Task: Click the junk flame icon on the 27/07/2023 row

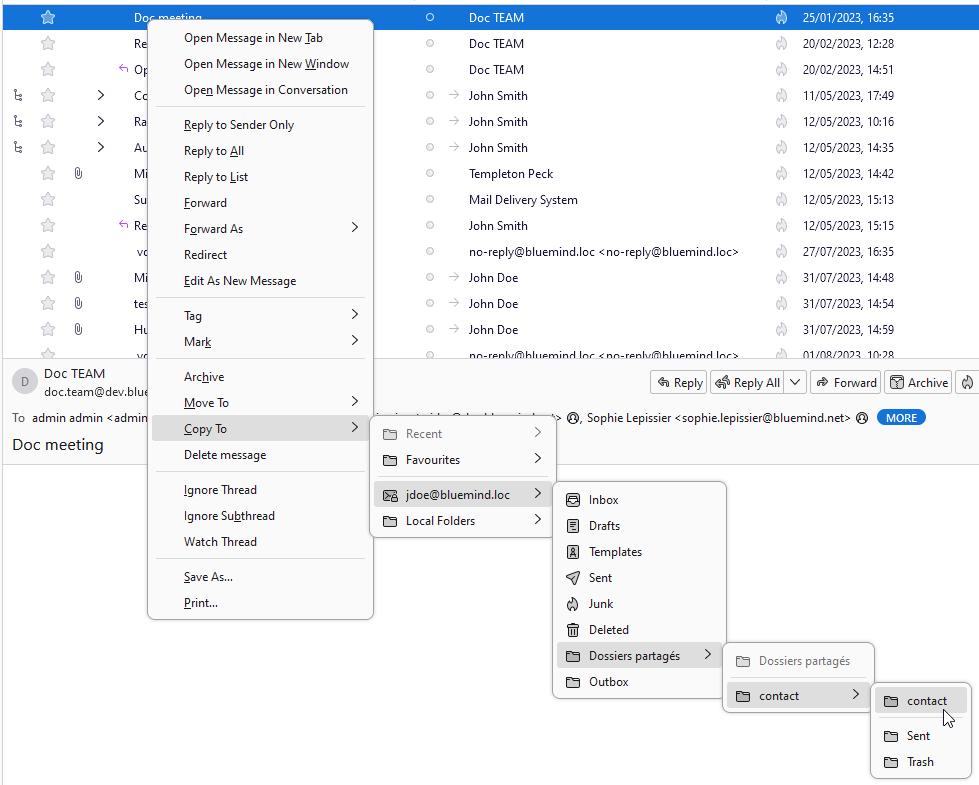Action: coord(781,252)
